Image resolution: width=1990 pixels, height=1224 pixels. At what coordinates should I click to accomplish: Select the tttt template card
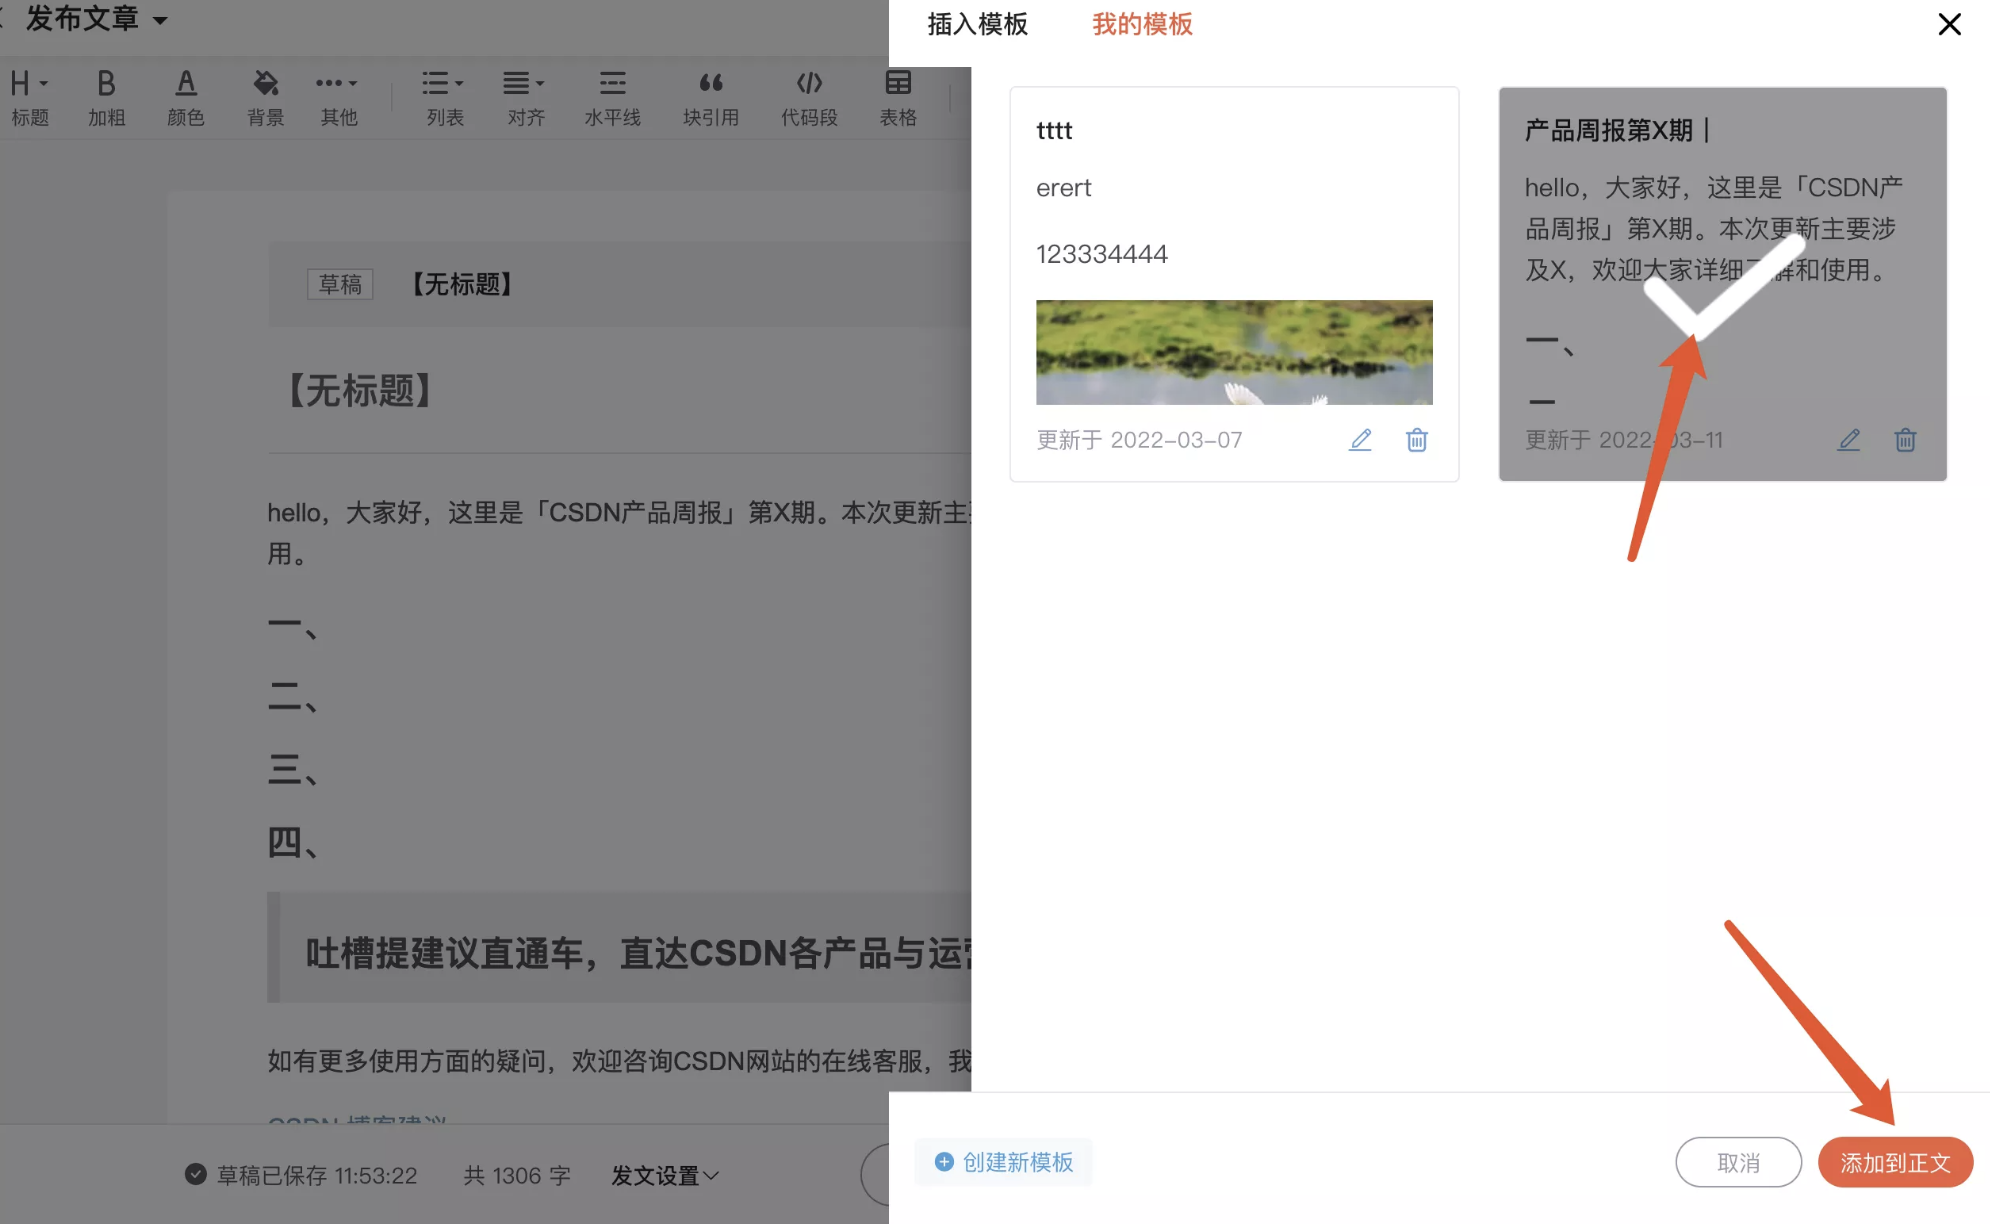[1234, 284]
